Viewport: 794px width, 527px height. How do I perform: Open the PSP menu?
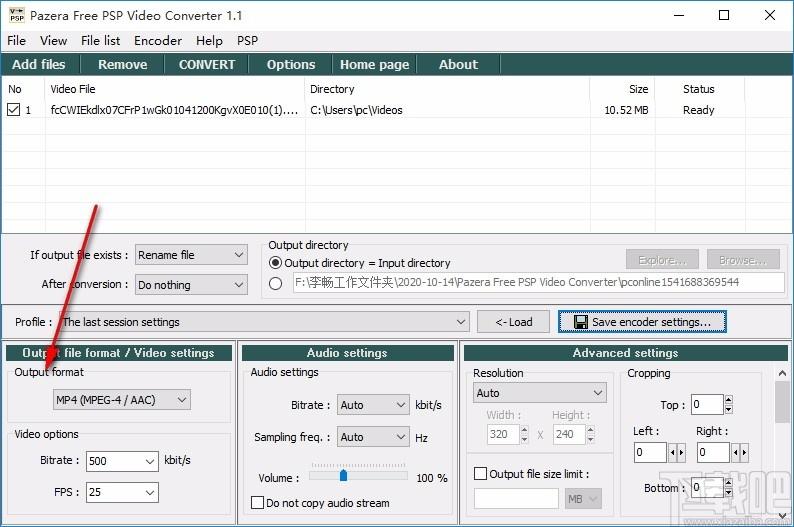247,40
